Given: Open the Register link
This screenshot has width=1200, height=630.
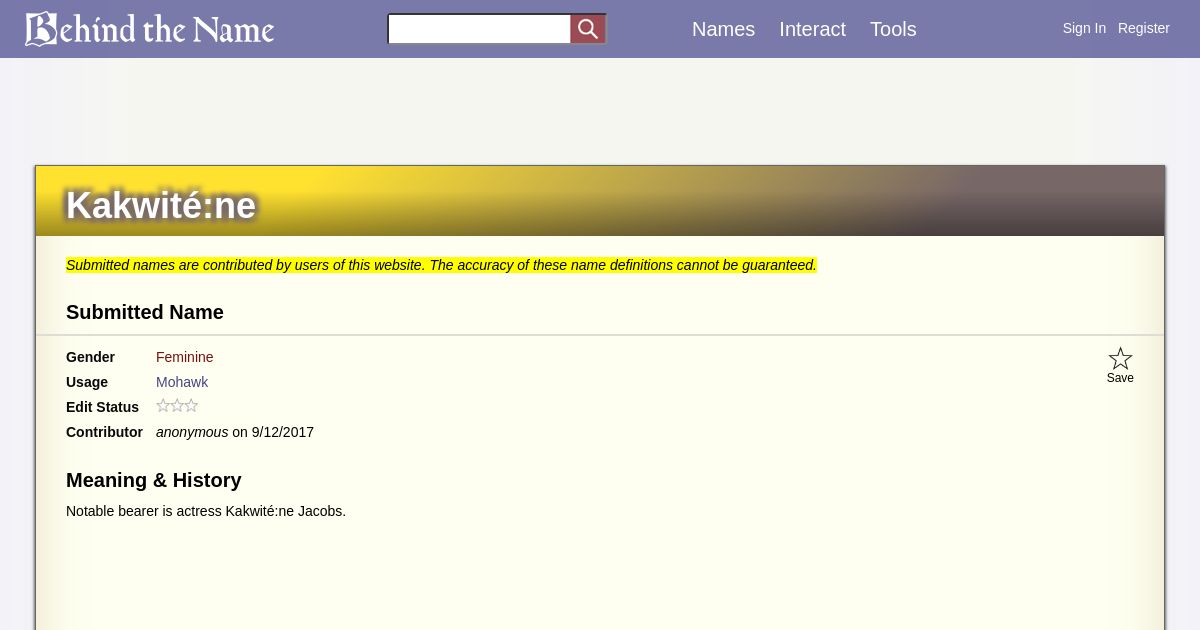Looking at the screenshot, I should click(x=1143, y=28).
